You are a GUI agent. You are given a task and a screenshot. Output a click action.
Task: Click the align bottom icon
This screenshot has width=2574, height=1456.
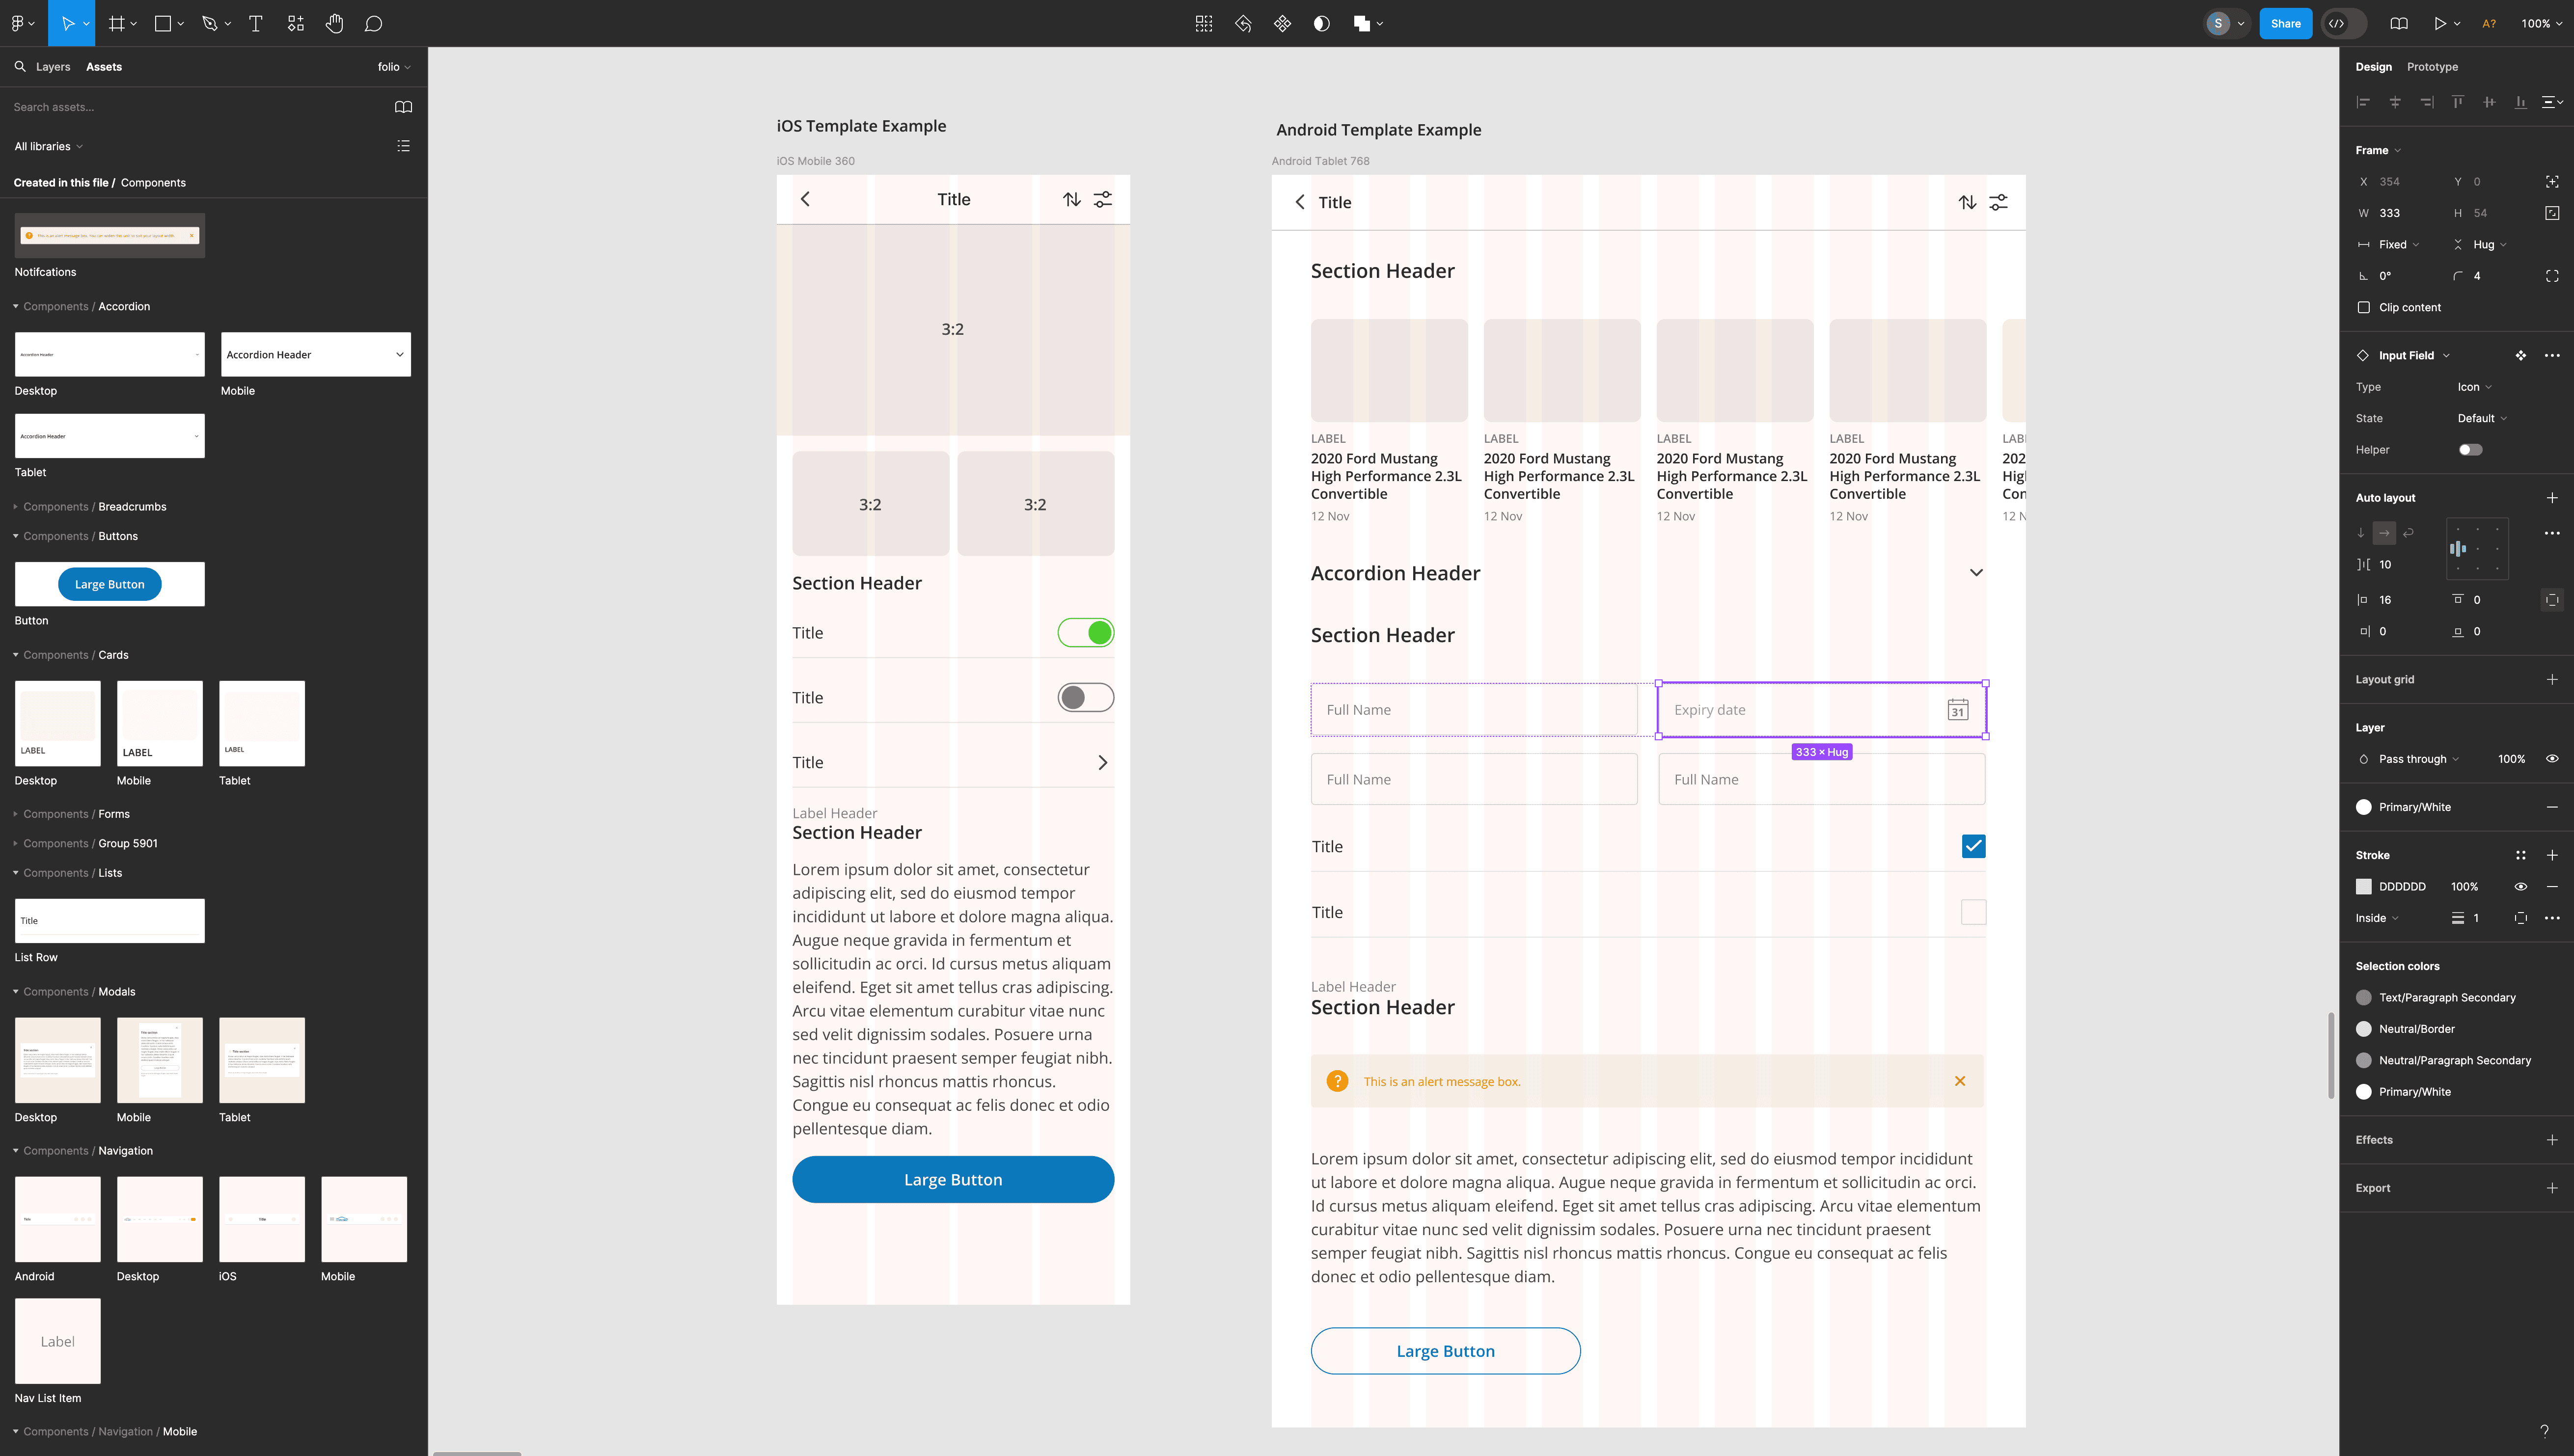[2520, 102]
